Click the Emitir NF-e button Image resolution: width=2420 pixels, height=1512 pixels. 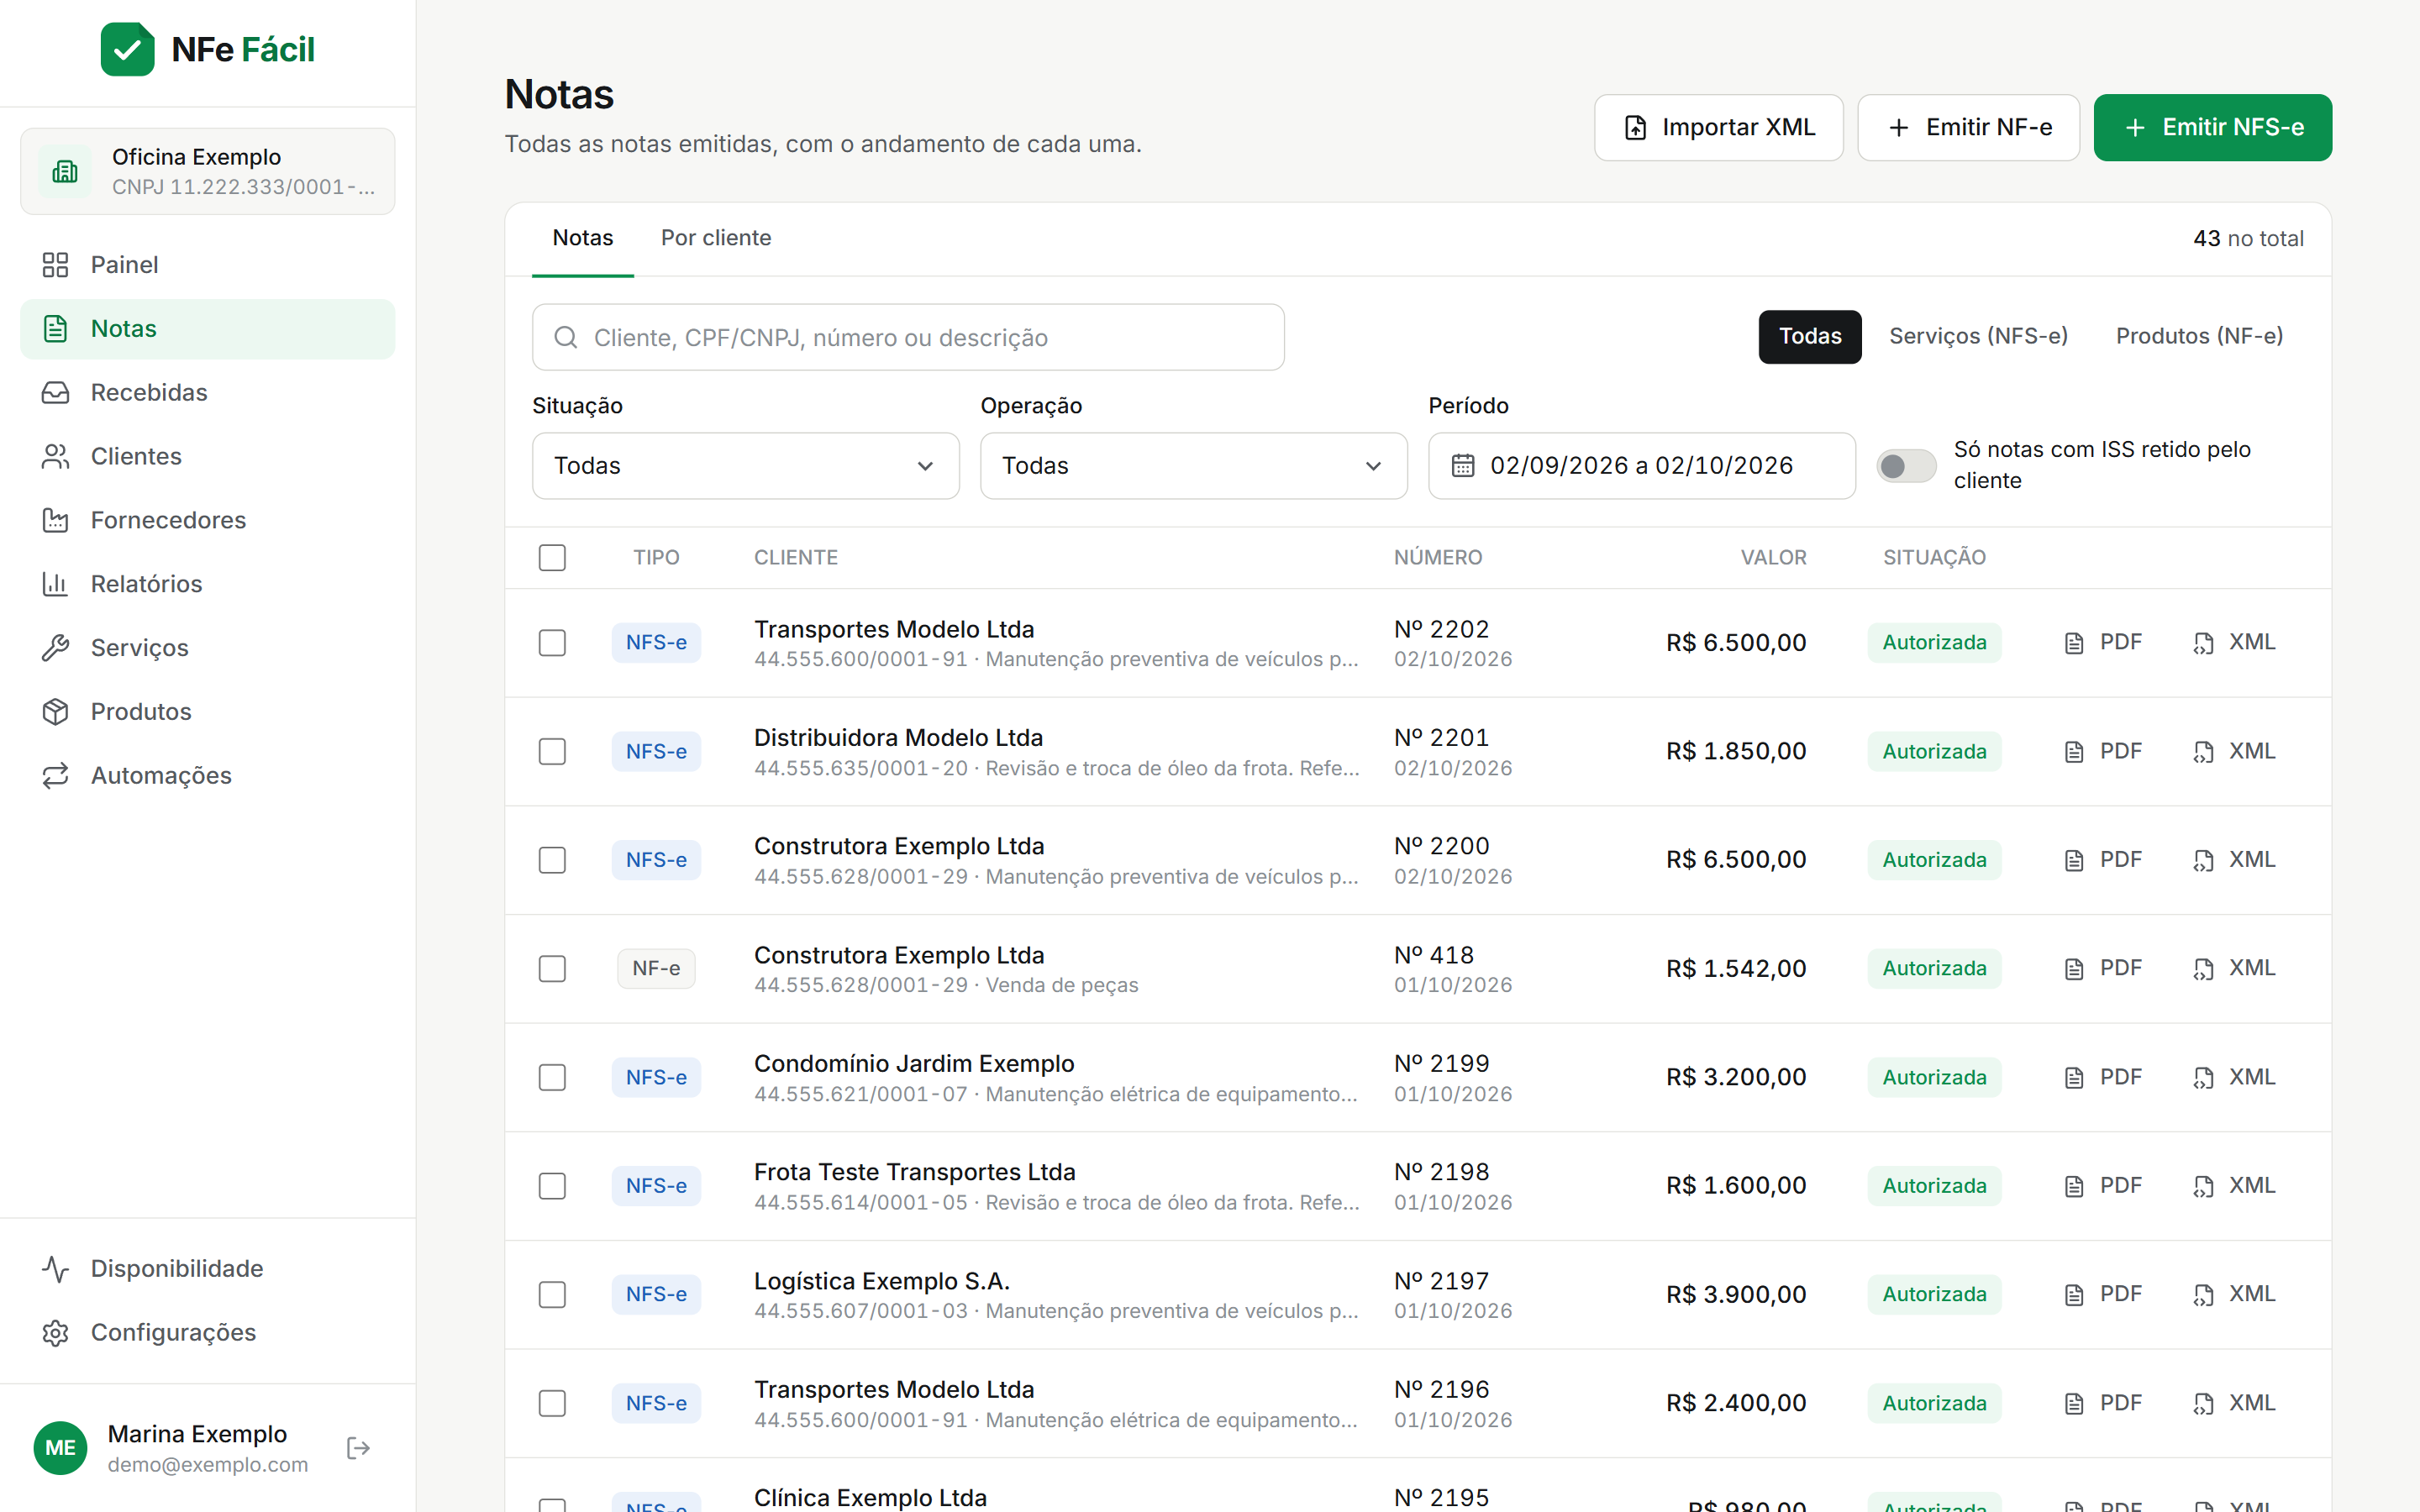pos(1968,128)
